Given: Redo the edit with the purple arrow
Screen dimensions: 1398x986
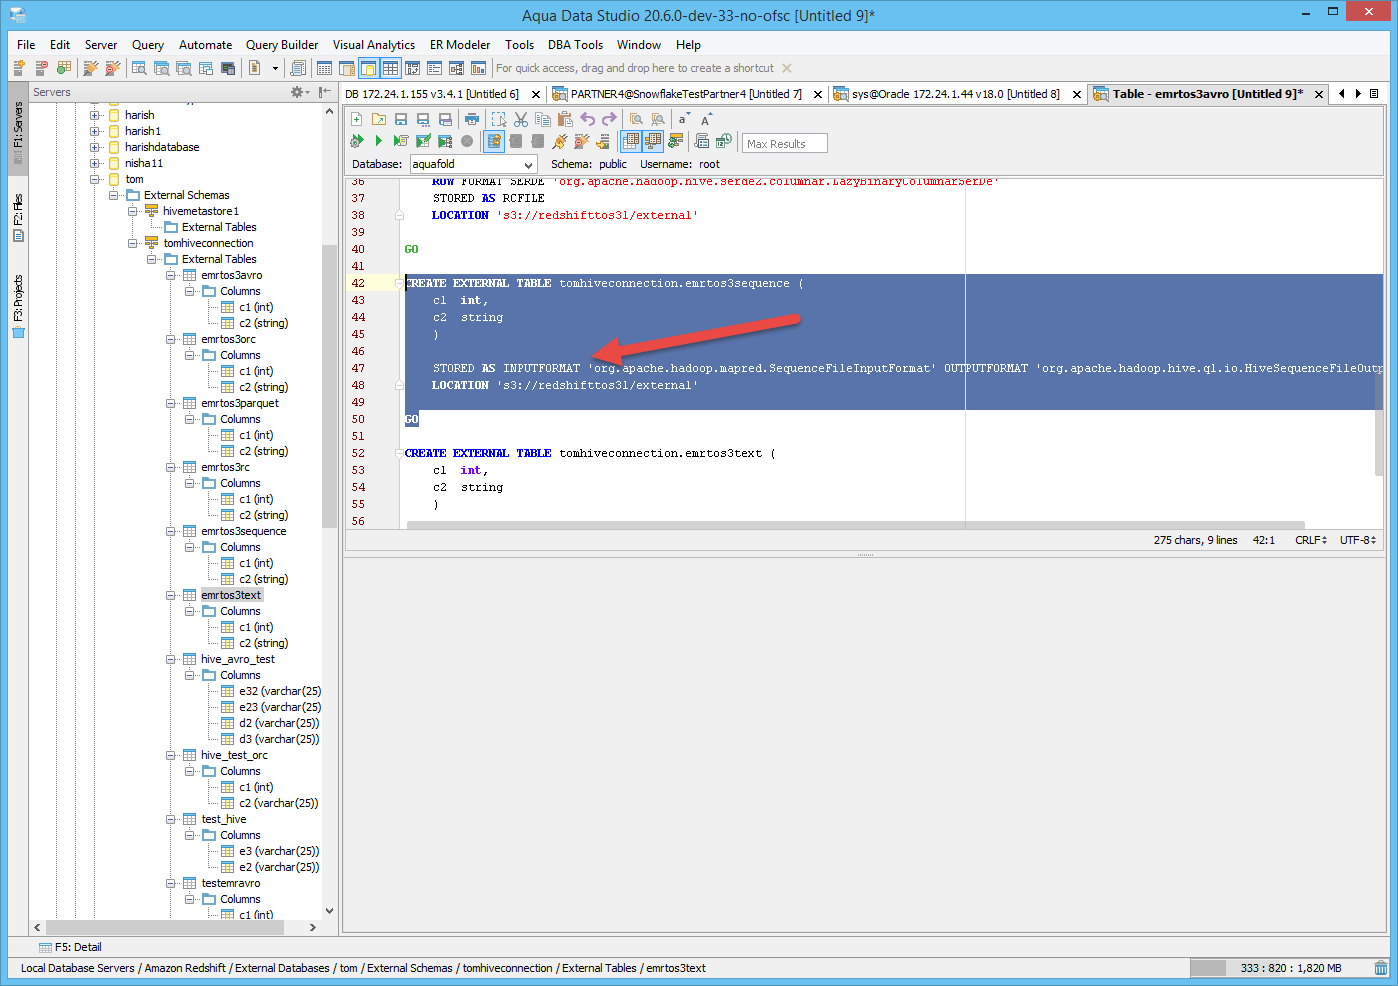Looking at the screenshot, I should [x=609, y=119].
